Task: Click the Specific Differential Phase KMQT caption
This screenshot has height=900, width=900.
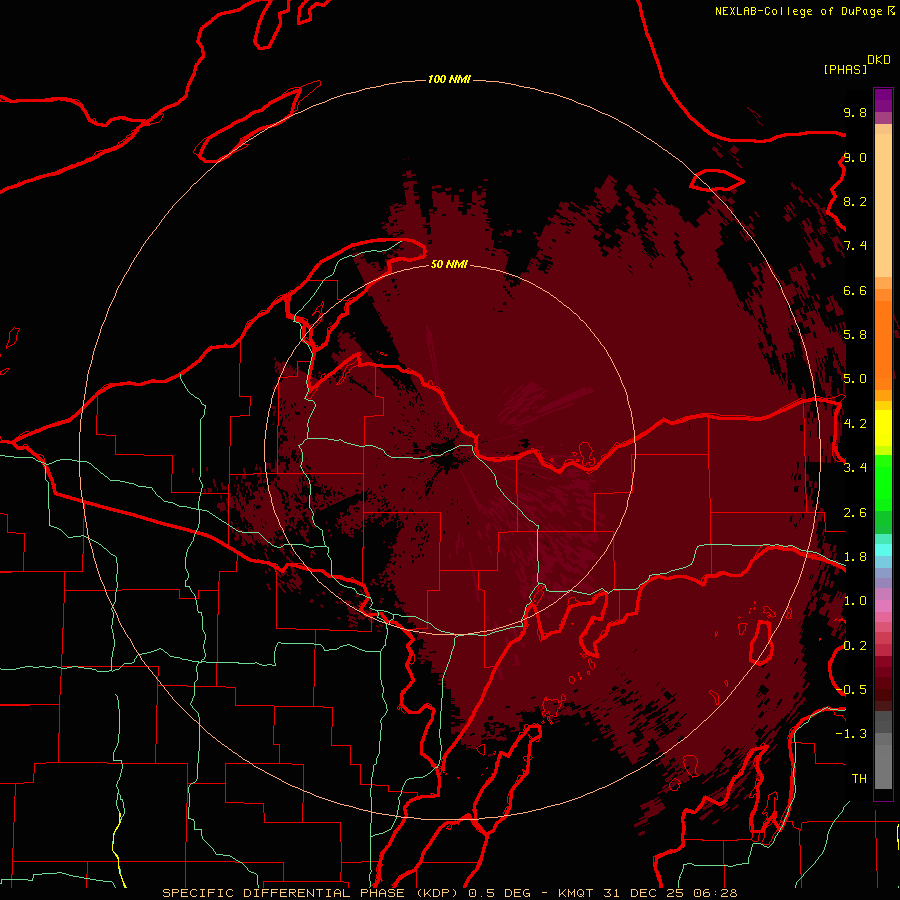Action: click(x=449, y=893)
